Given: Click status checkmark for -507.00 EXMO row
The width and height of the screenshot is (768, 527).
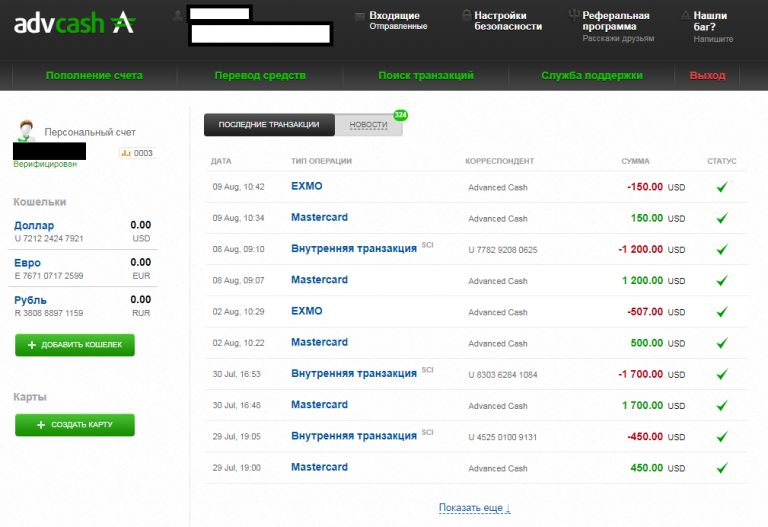Looking at the screenshot, I should pyautogui.click(x=722, y=311).
